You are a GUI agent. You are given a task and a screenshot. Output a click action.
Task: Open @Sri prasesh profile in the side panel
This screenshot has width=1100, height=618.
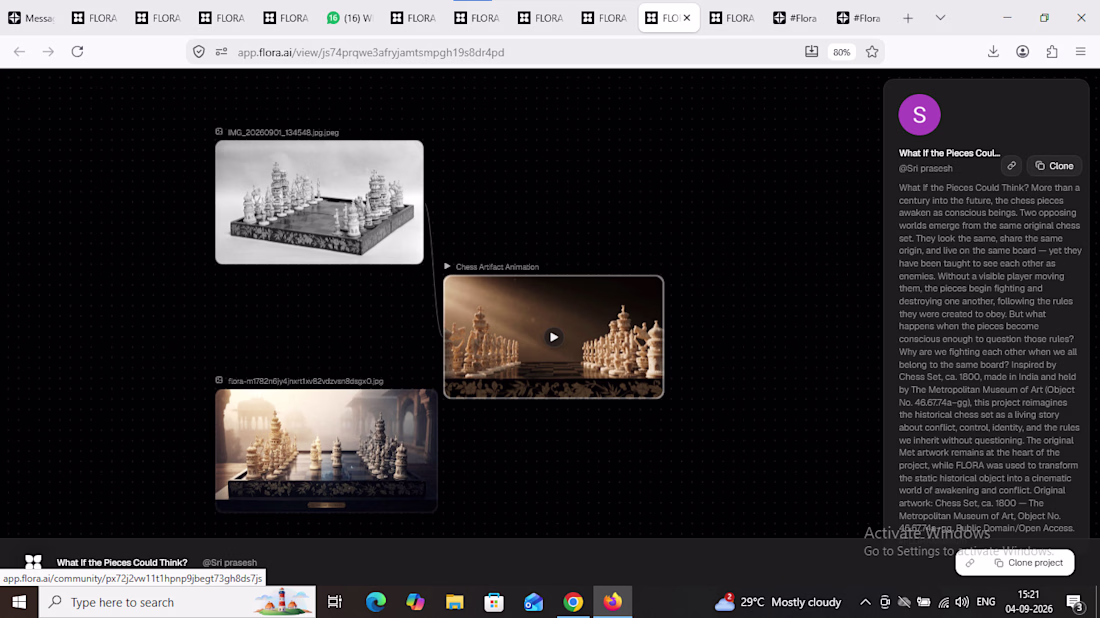pyautogui.click(x=925, y=168)
